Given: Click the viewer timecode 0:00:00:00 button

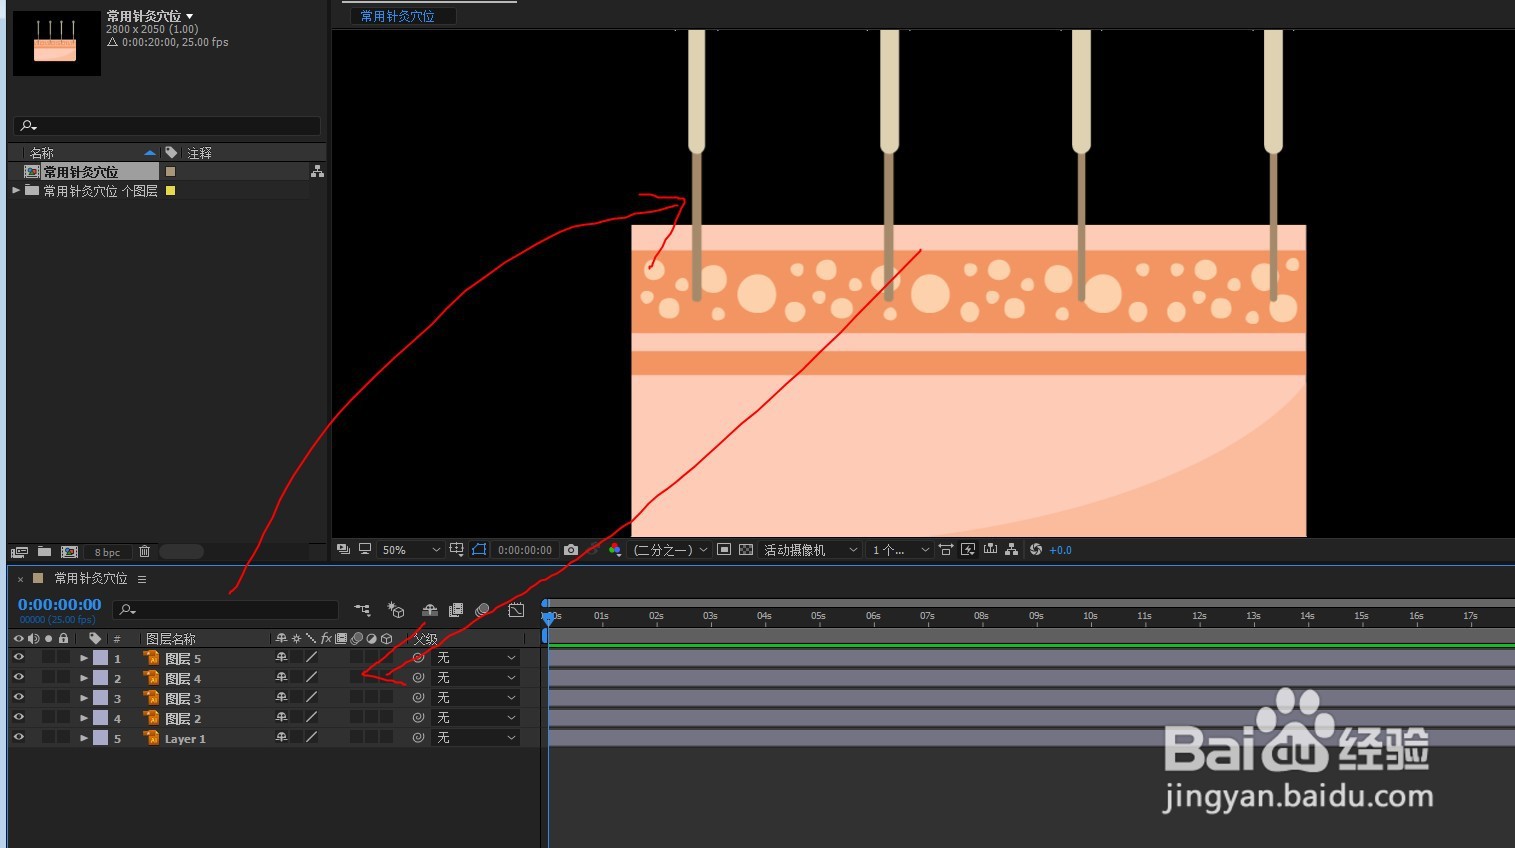Looking at the screenshot, I should click(525, 550).
